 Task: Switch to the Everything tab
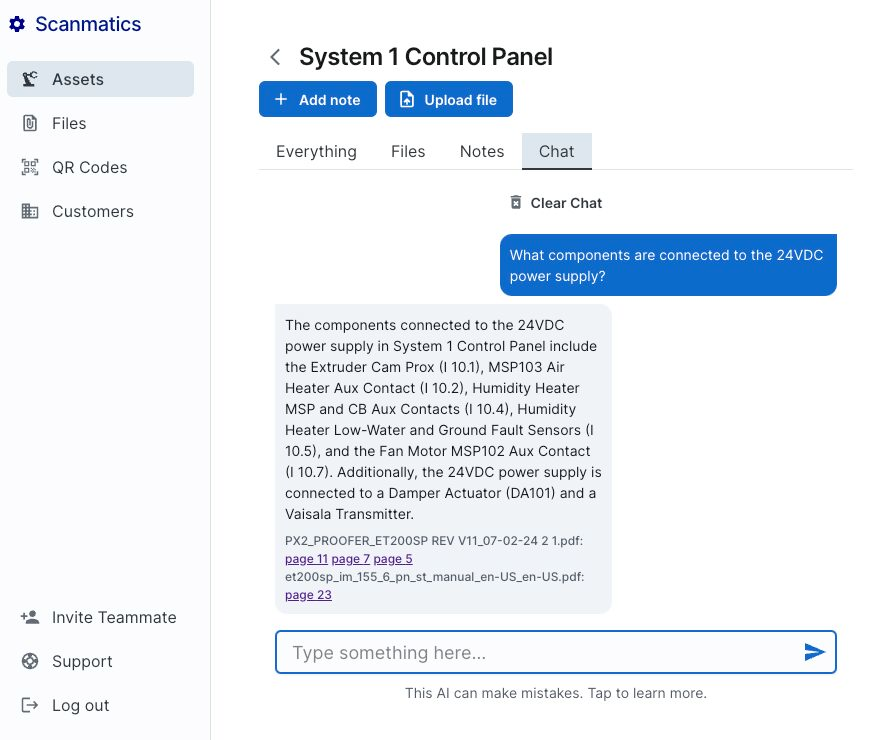tap(316, 151)
